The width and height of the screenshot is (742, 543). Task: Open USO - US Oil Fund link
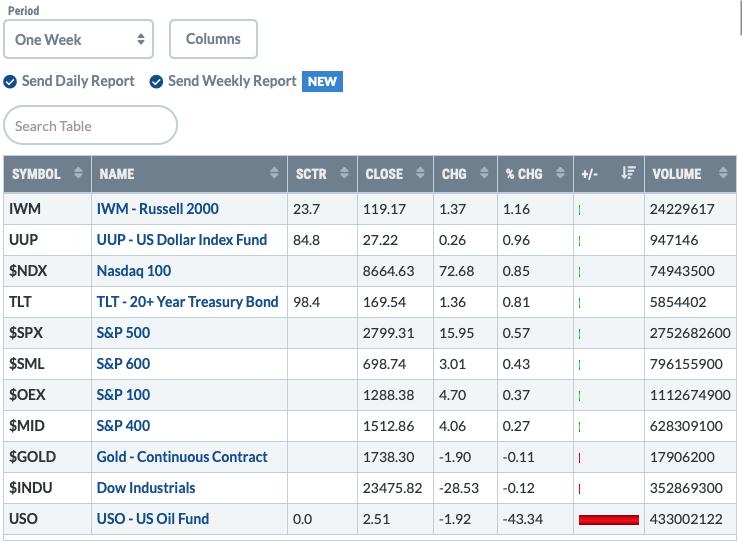point(153,519)
